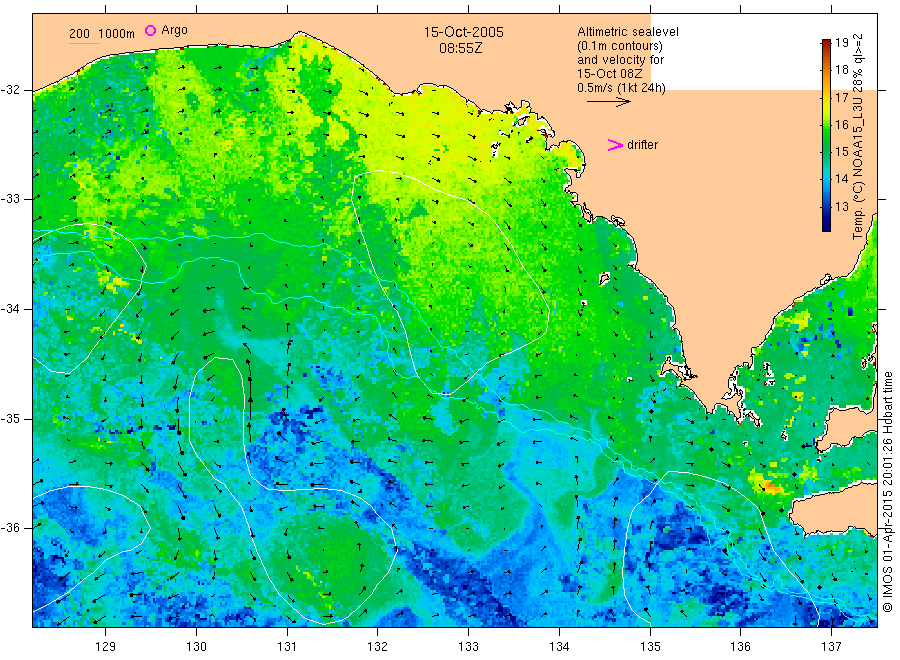Click the 16 value on color scale
Viewport: 900px width, 660px height.
(841, 125)
